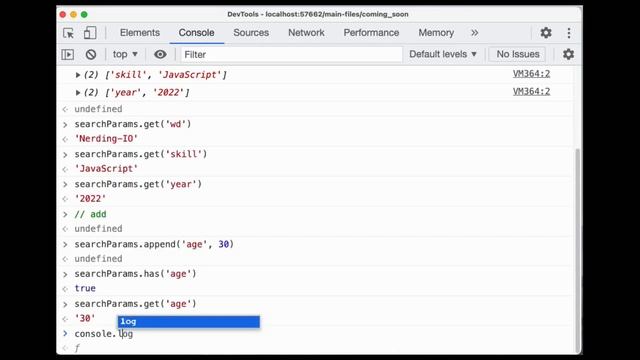Viewport: 640px width, 360px height.
Task: Click the // add comment line
Action: click(90, 214)
